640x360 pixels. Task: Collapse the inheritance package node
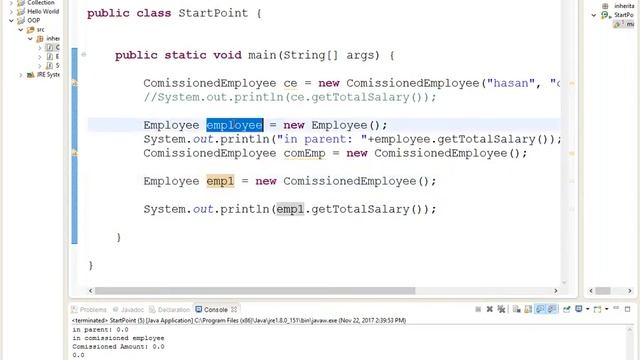tap(30, 38)
